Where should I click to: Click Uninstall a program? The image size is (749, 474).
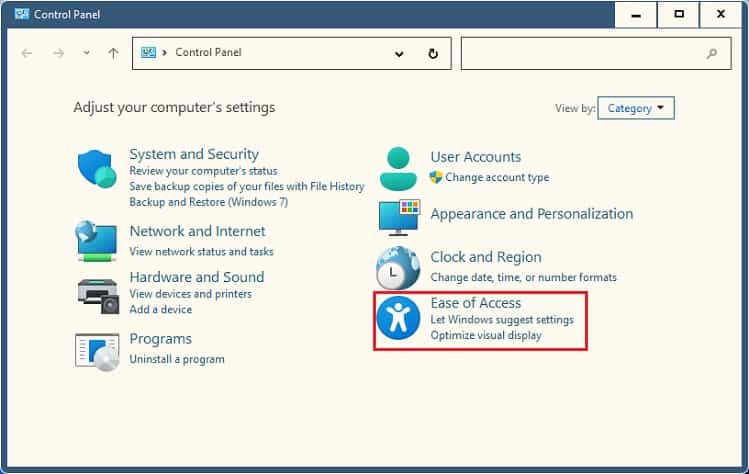[x=177, y=359]
